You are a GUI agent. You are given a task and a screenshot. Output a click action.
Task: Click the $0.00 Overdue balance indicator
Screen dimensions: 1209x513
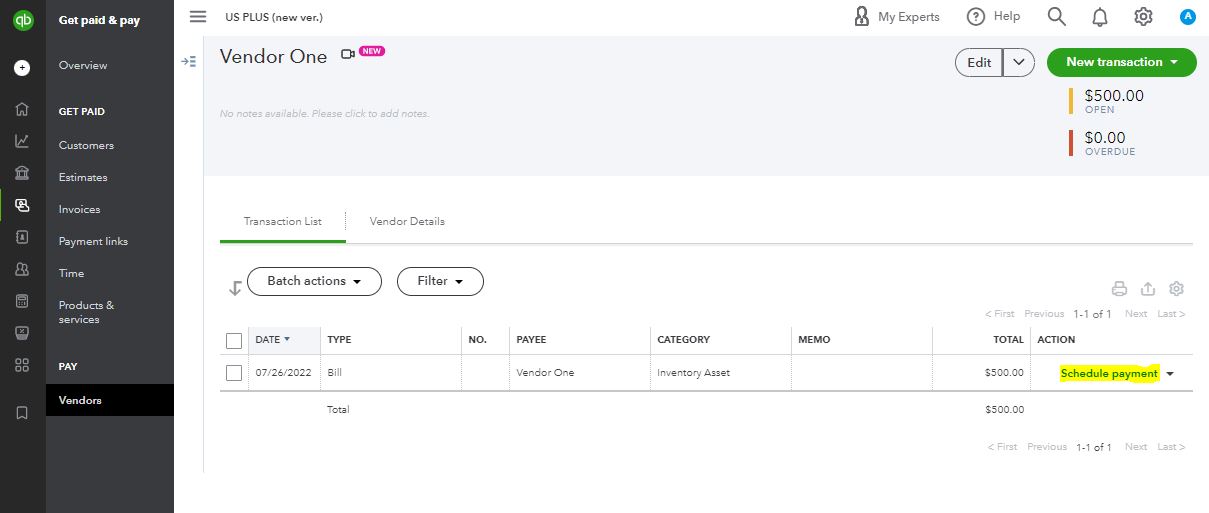click(x=1104, y=143)
